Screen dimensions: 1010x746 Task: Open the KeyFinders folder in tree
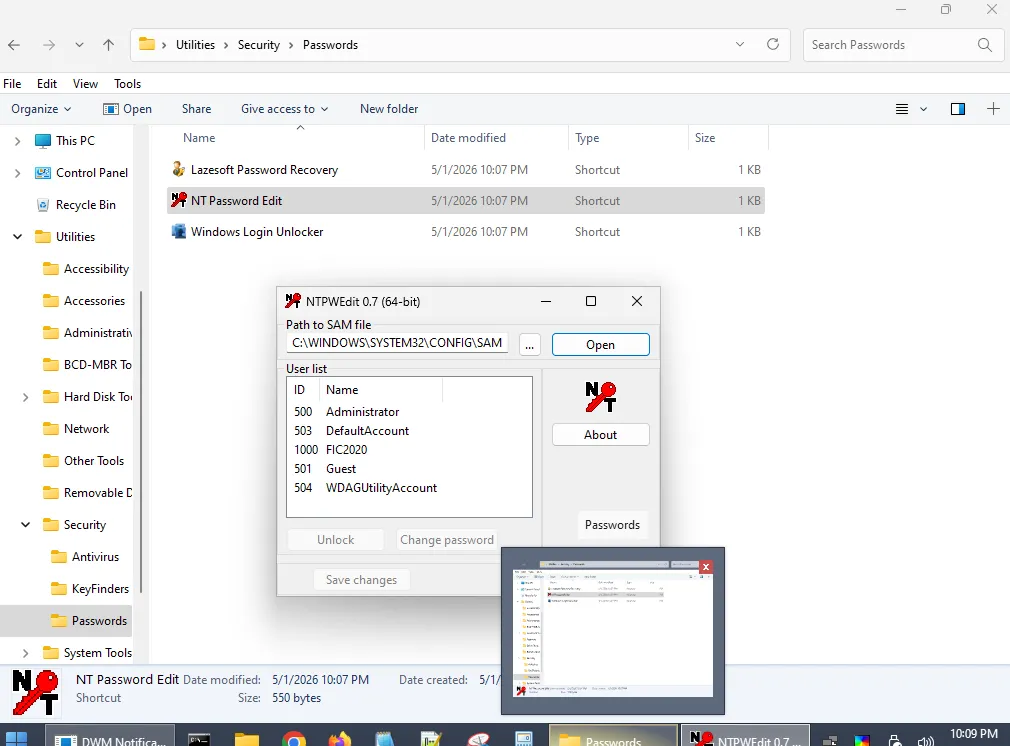(100, 589)
